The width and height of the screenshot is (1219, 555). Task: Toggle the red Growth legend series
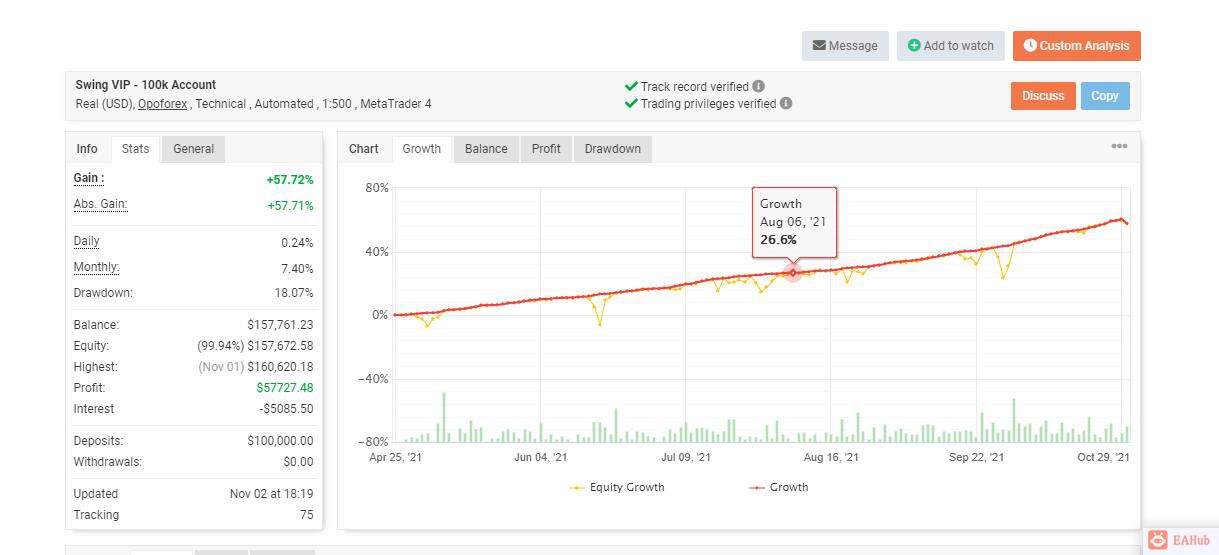[779, 487]
